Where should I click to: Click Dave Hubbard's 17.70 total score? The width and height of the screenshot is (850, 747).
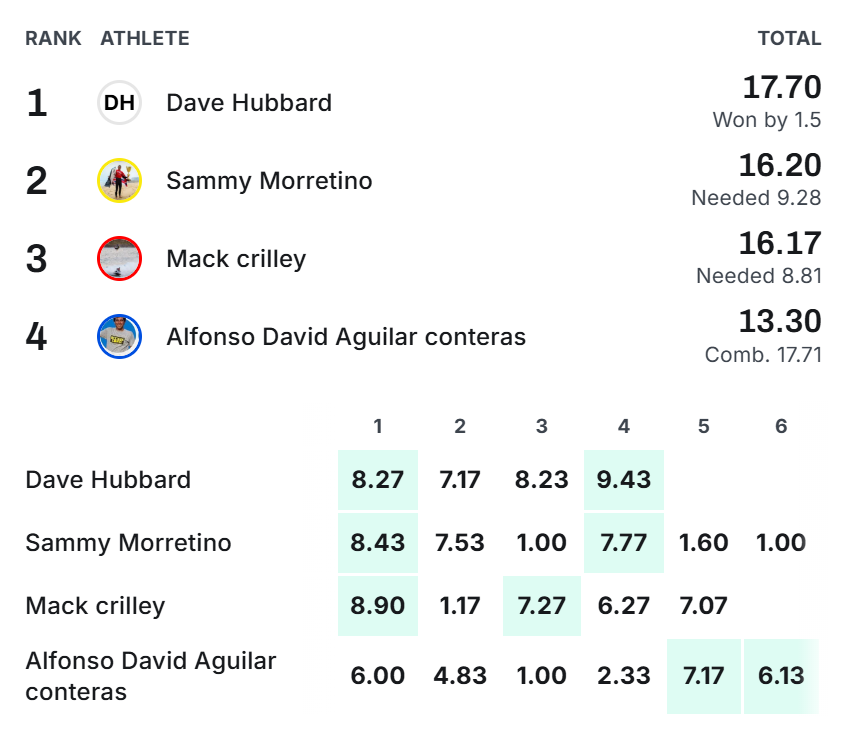[x=782, y=87]
